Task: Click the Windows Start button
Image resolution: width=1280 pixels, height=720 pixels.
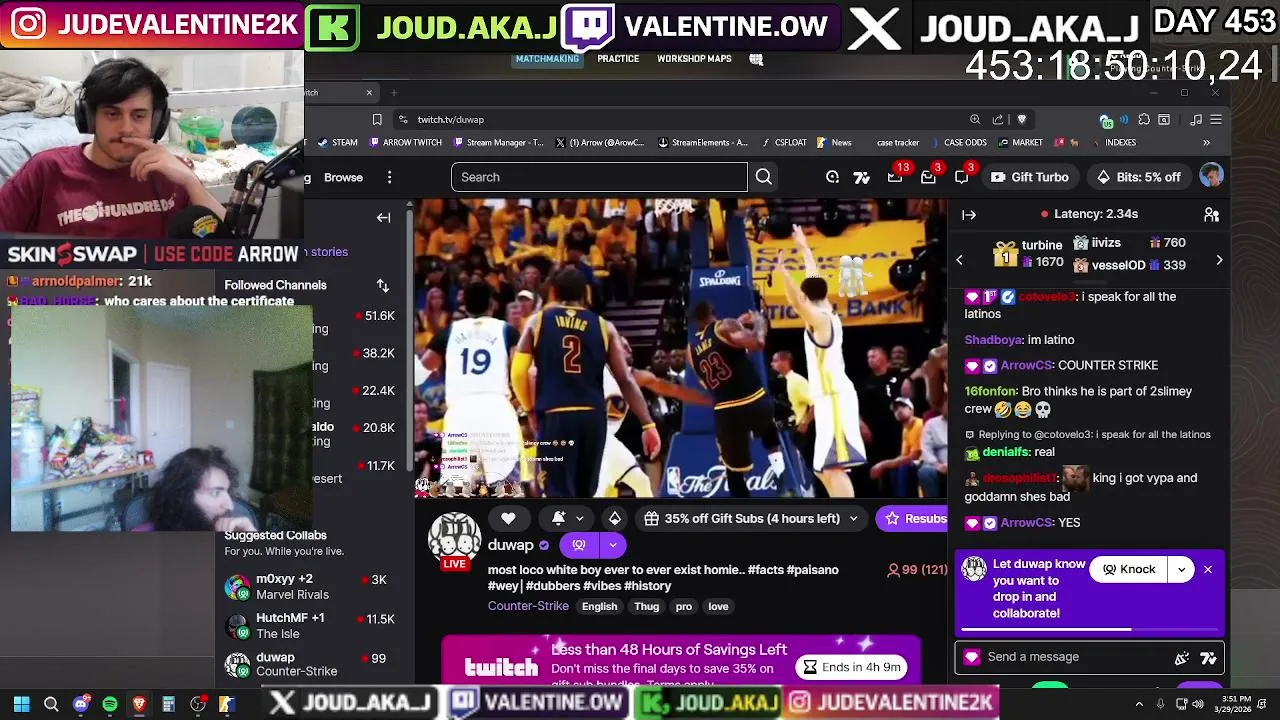Action: pos(21,704)
